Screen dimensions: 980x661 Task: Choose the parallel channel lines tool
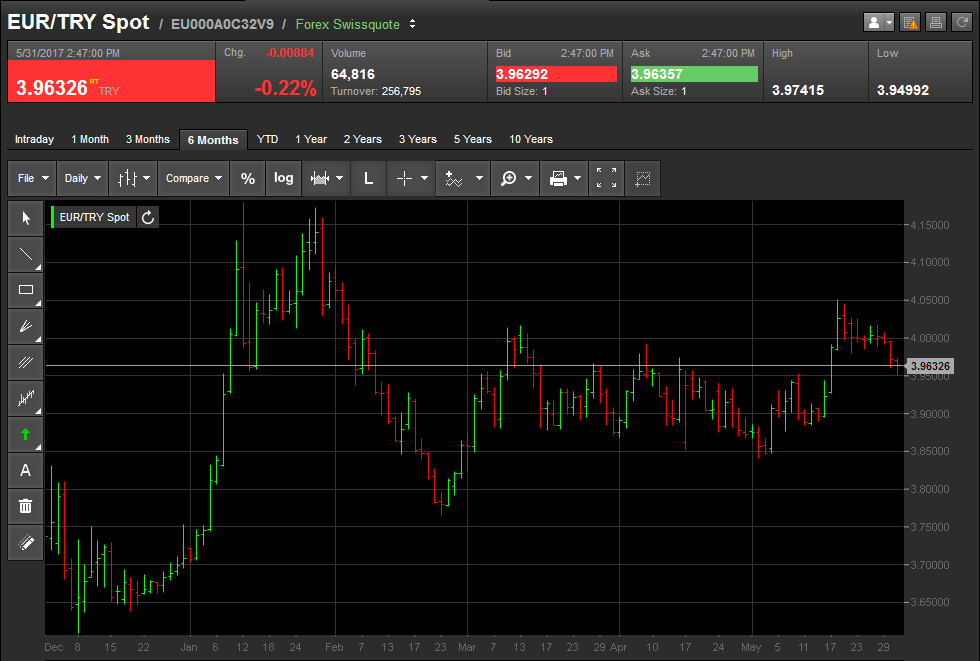[x=26, y=362]
